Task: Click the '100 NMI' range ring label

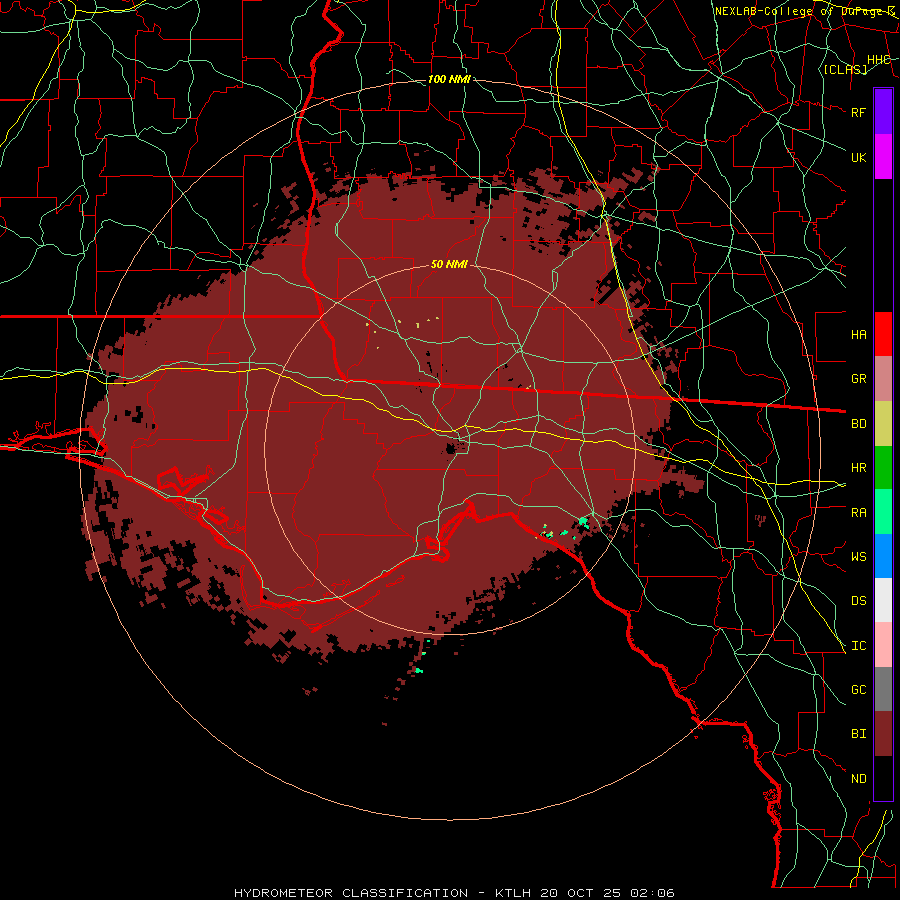Action: point(449,79)
